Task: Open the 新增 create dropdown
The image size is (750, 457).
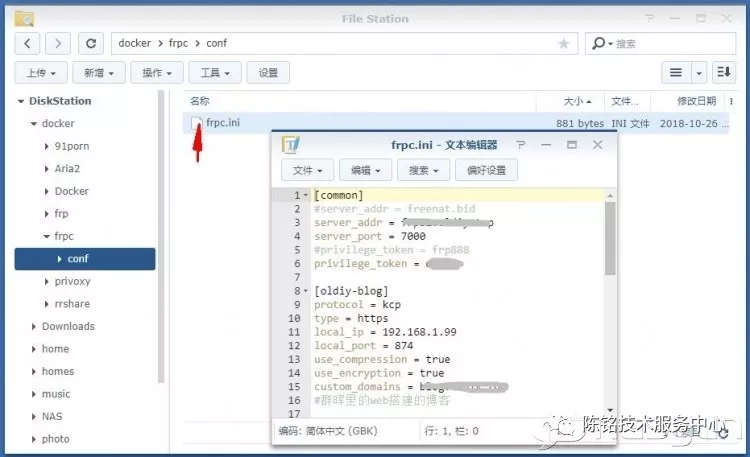Action: (x=99, y=73)
